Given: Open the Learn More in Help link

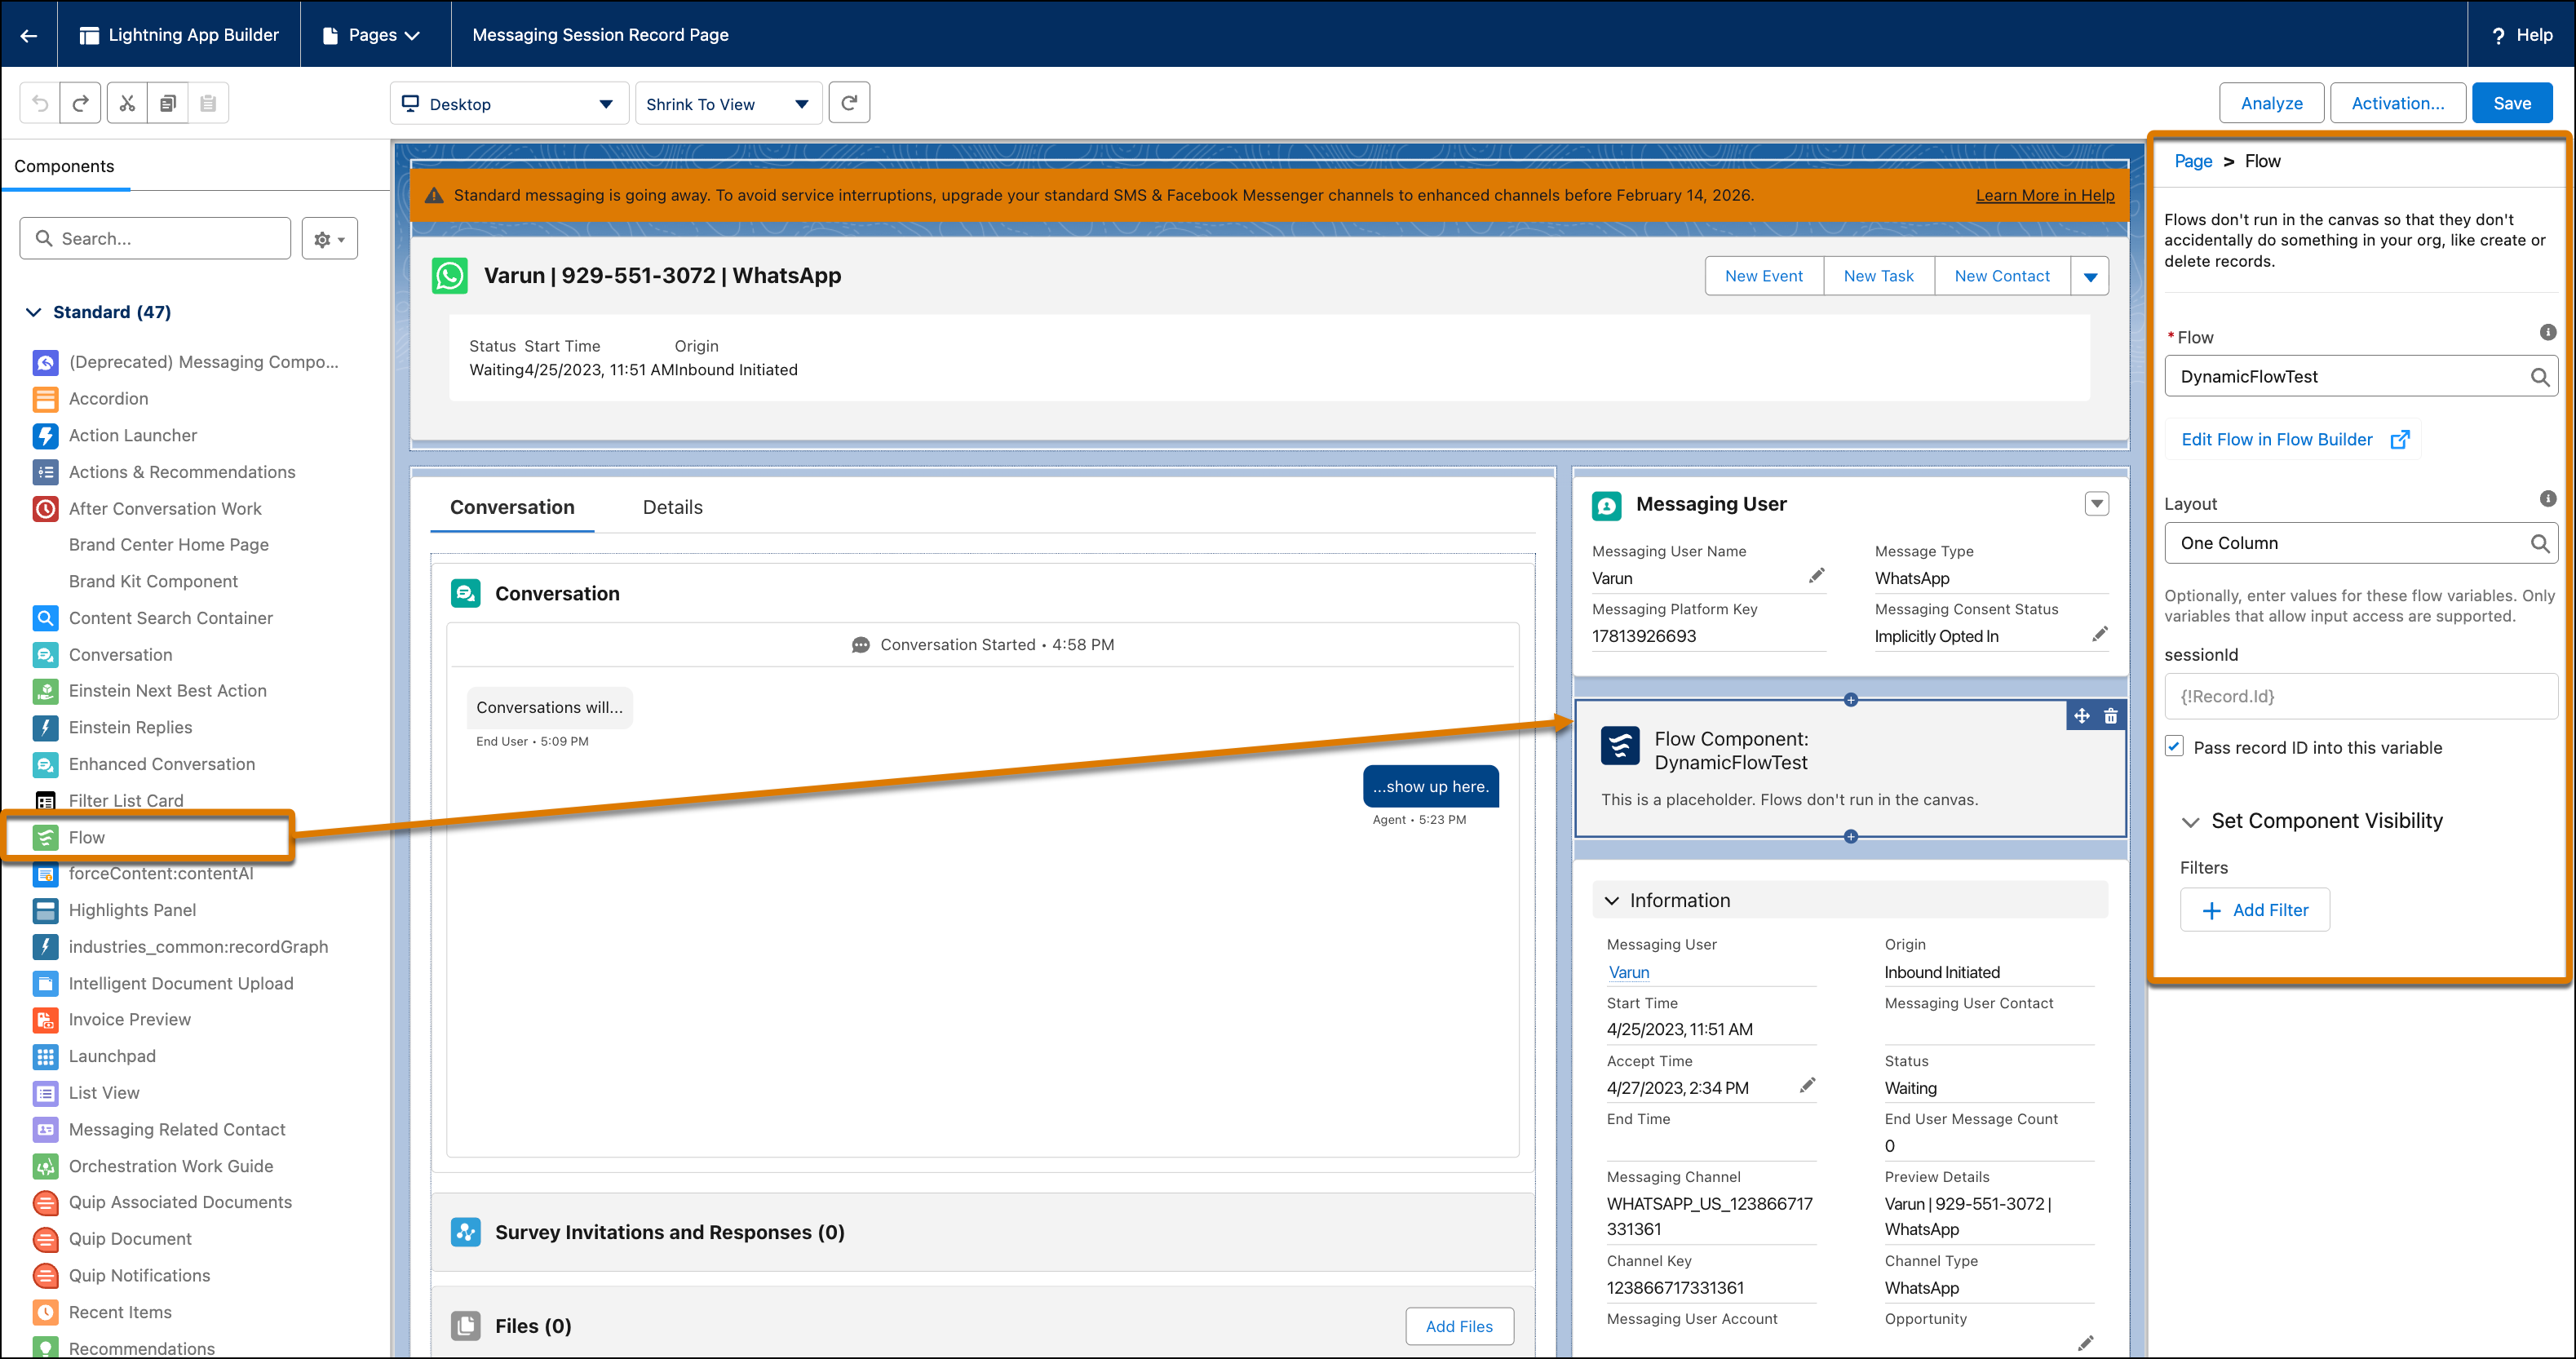Looking at the screenshot, I should (x=2045, y=195).
